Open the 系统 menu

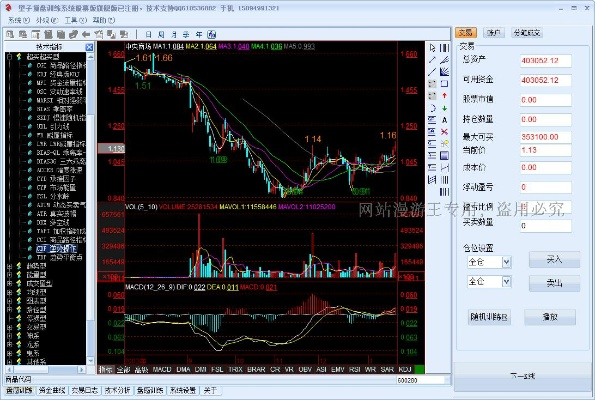tap(19, 20)
